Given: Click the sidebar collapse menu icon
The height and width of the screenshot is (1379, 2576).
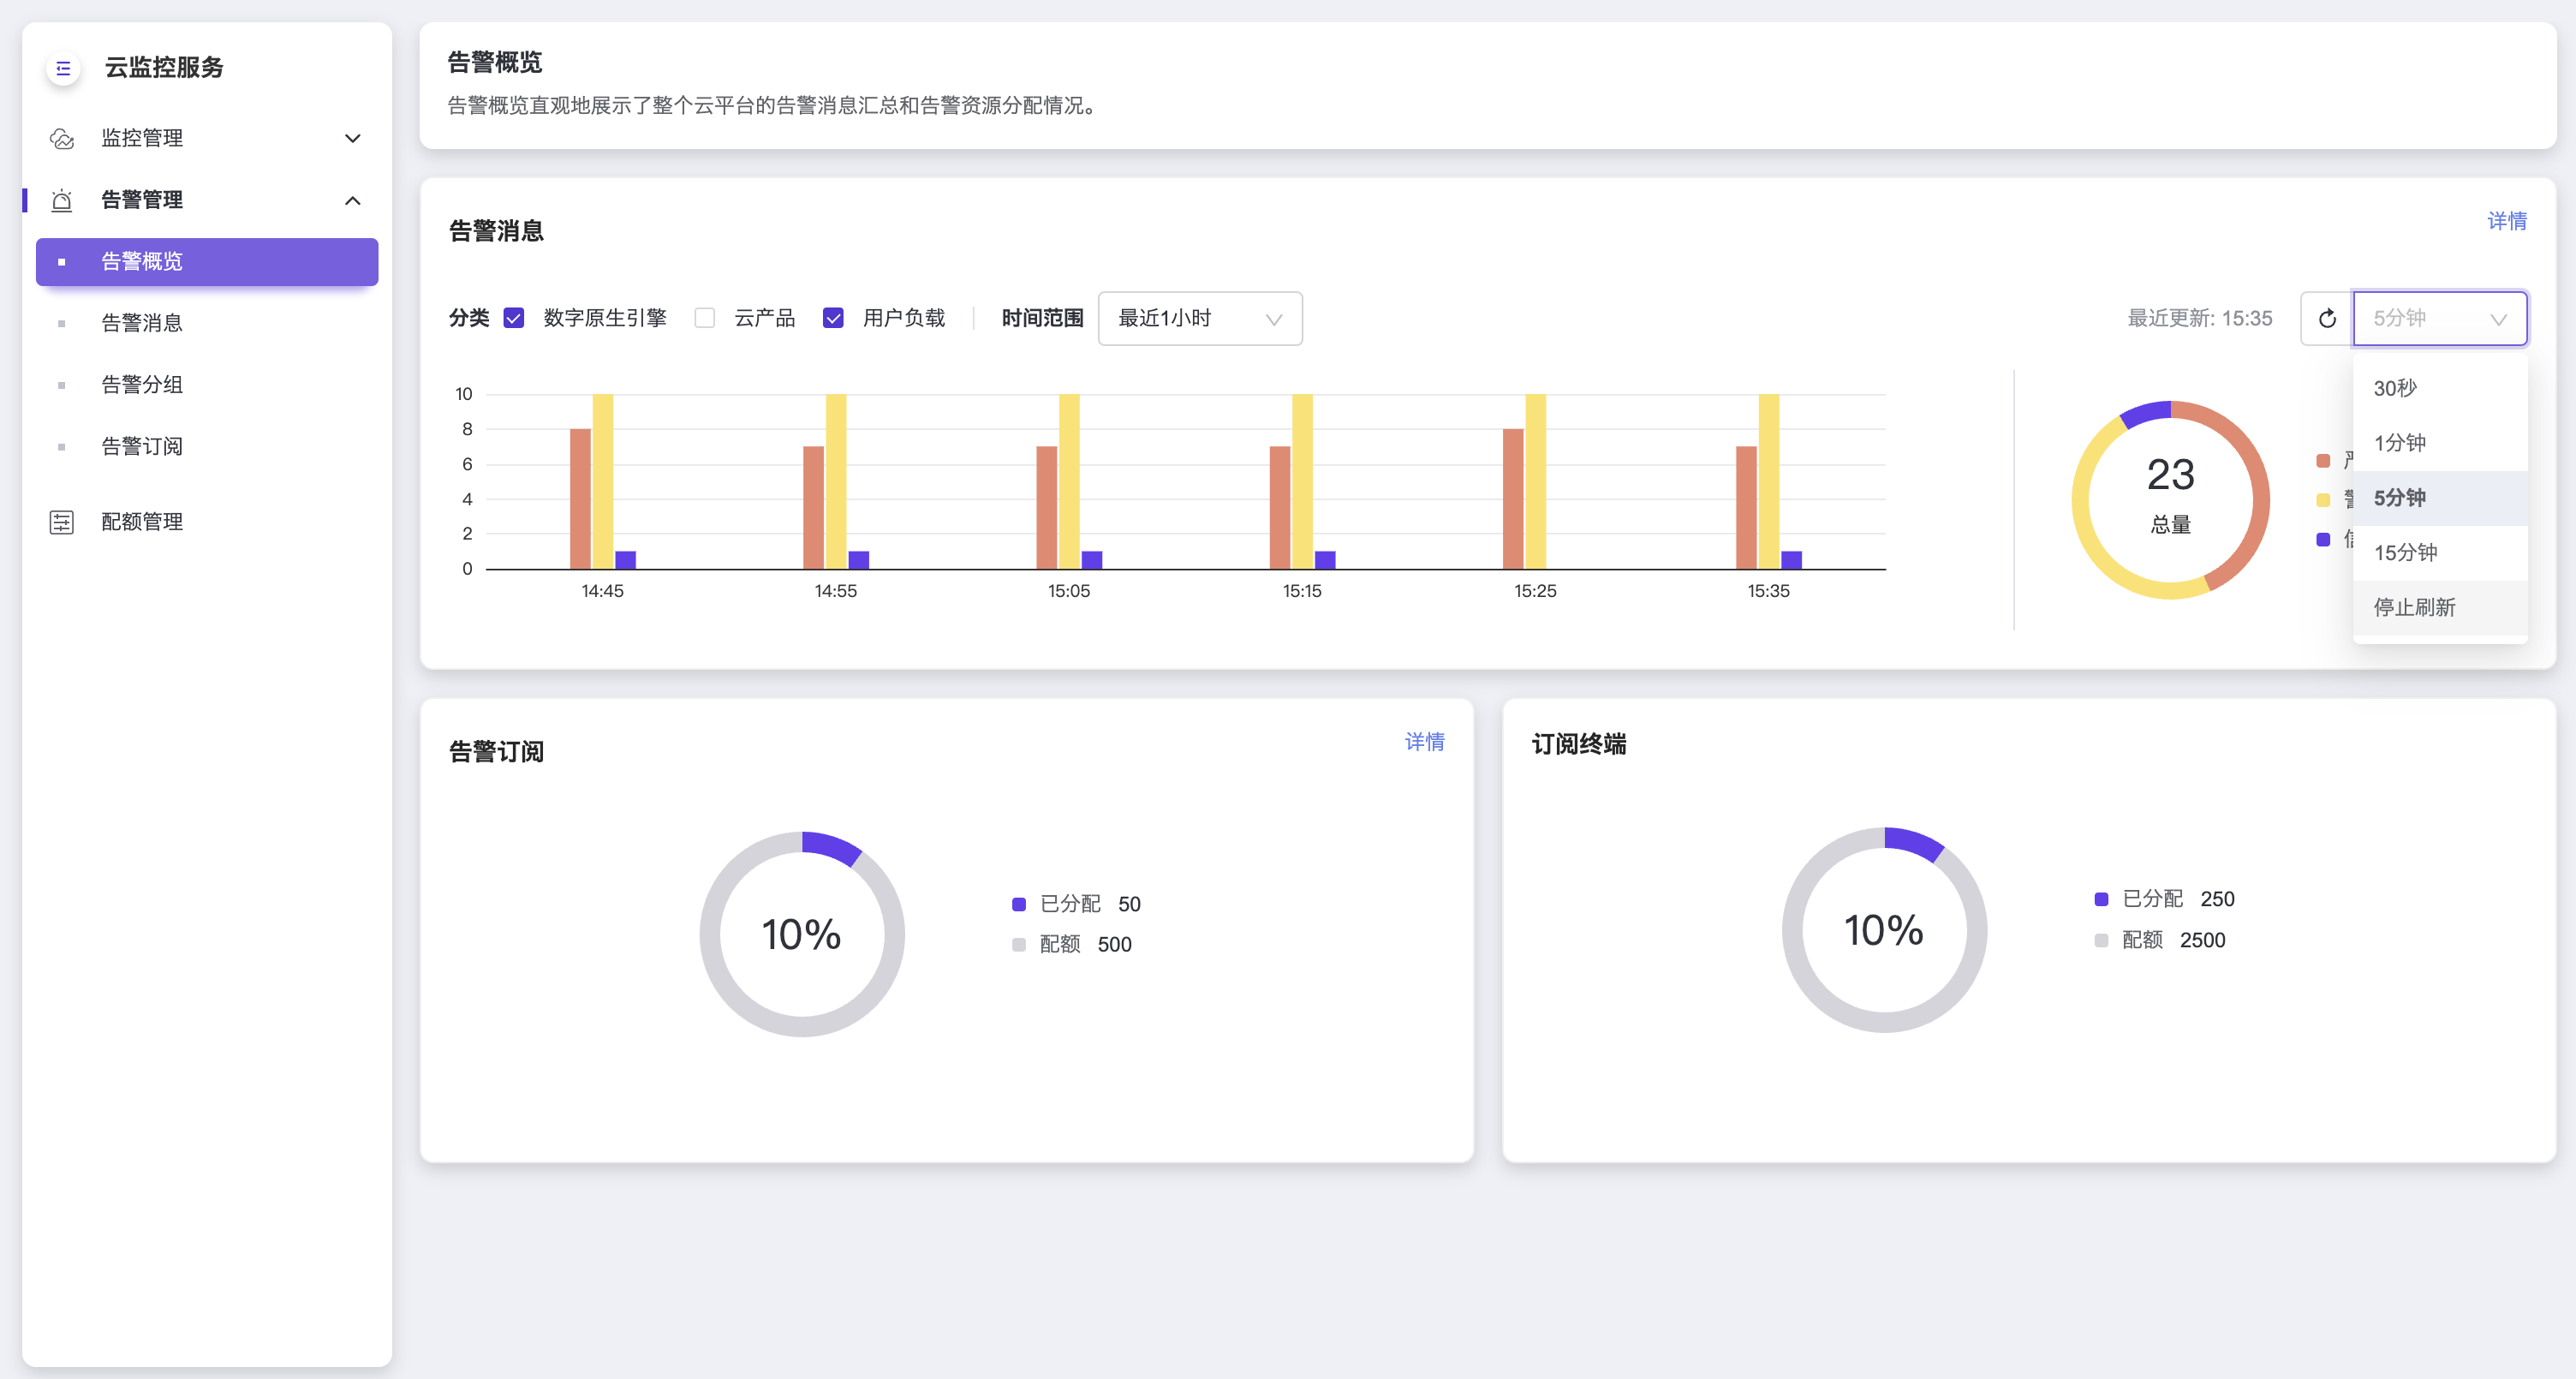Looking at the screenshot, I should point(63,68).
